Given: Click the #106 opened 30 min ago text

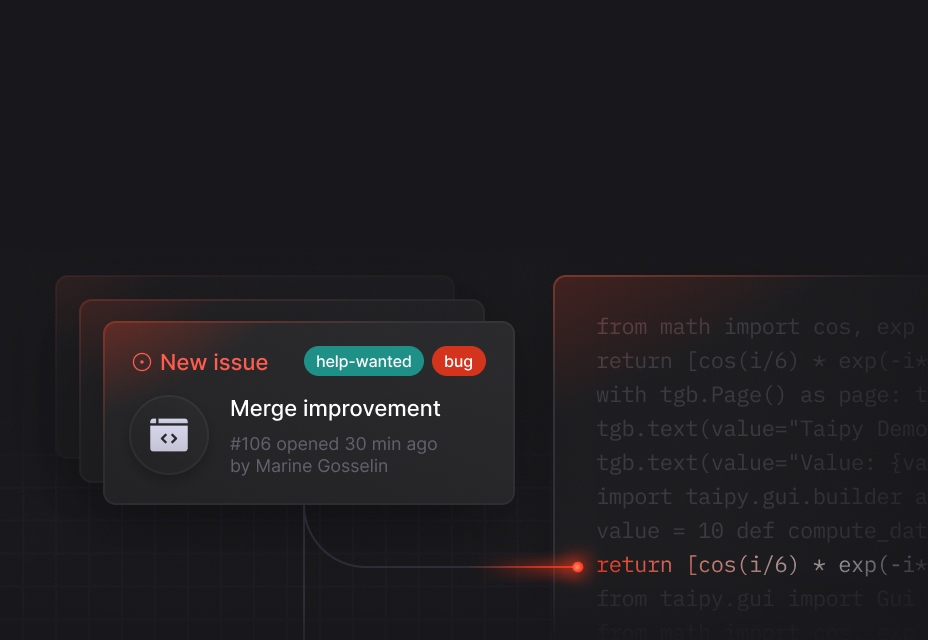Looking at the screenshot, I should (333, 444).
